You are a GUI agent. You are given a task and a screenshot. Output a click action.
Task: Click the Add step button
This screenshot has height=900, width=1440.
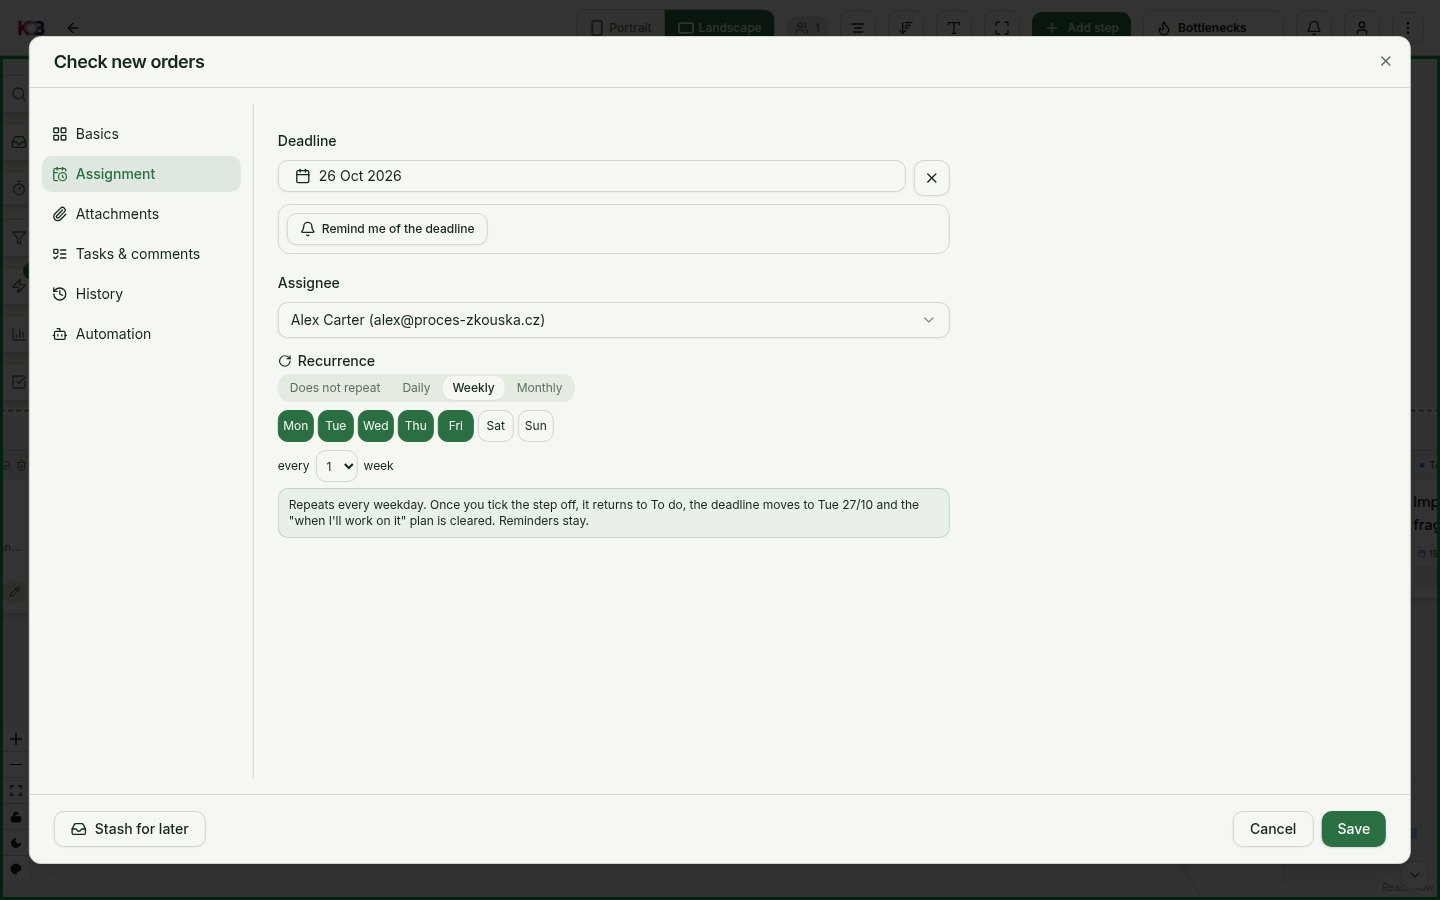click(x=1081, y=27)
